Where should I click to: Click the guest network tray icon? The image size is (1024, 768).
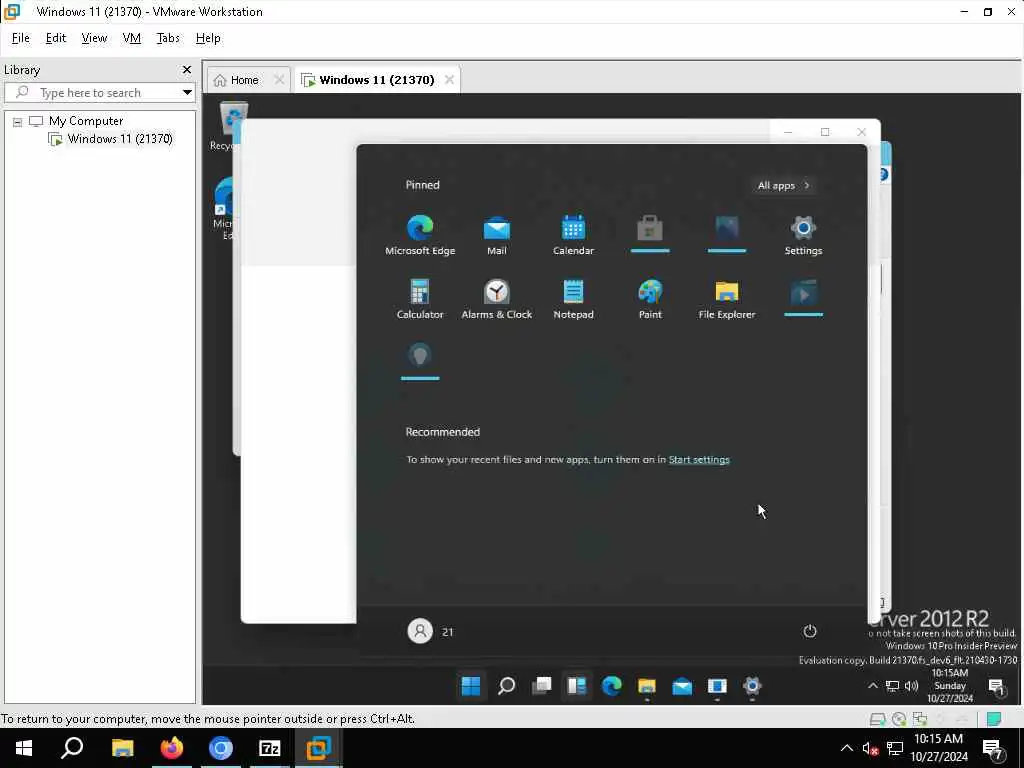892,686
